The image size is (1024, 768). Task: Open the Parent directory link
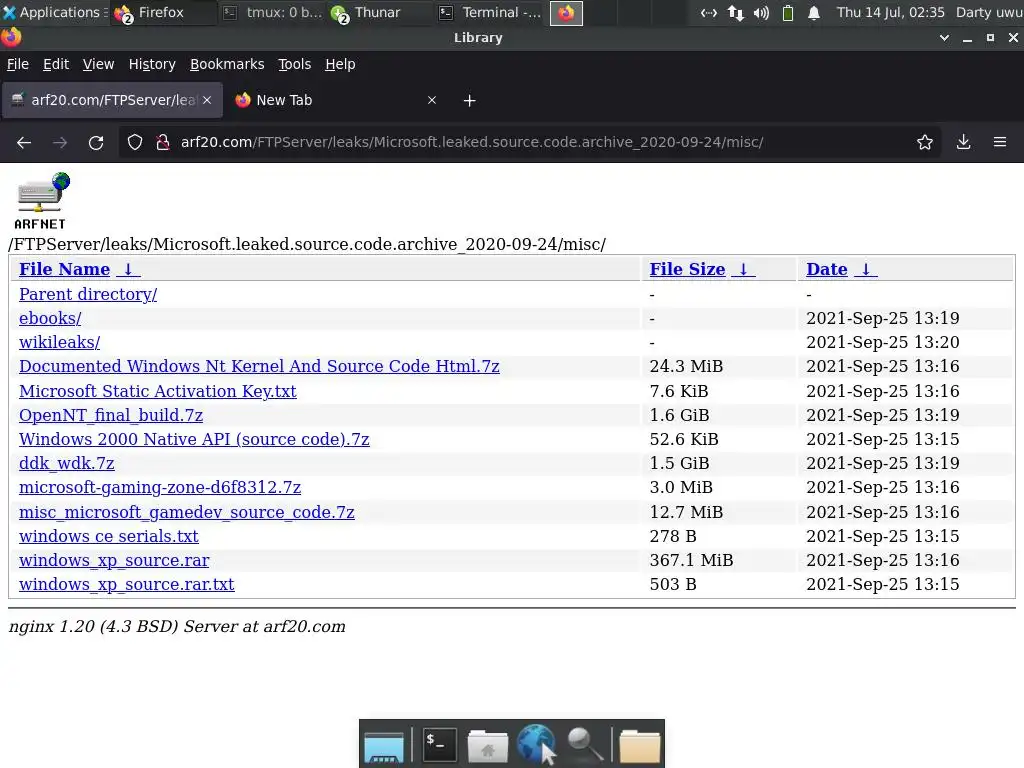point(88,294)
